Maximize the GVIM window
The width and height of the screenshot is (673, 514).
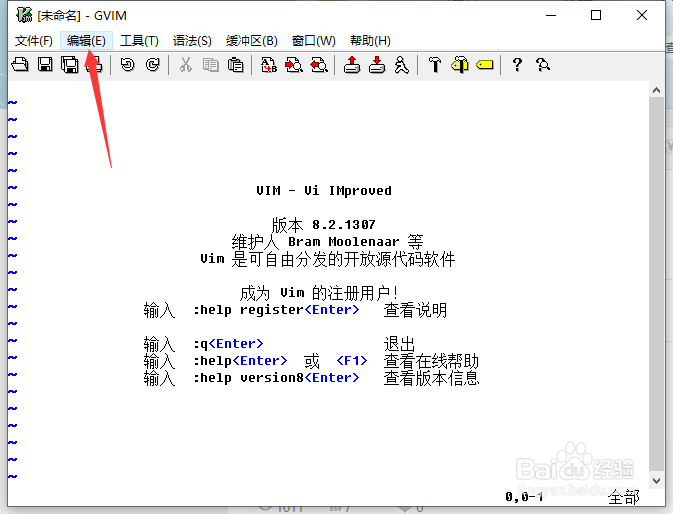[x=596, y=15]
